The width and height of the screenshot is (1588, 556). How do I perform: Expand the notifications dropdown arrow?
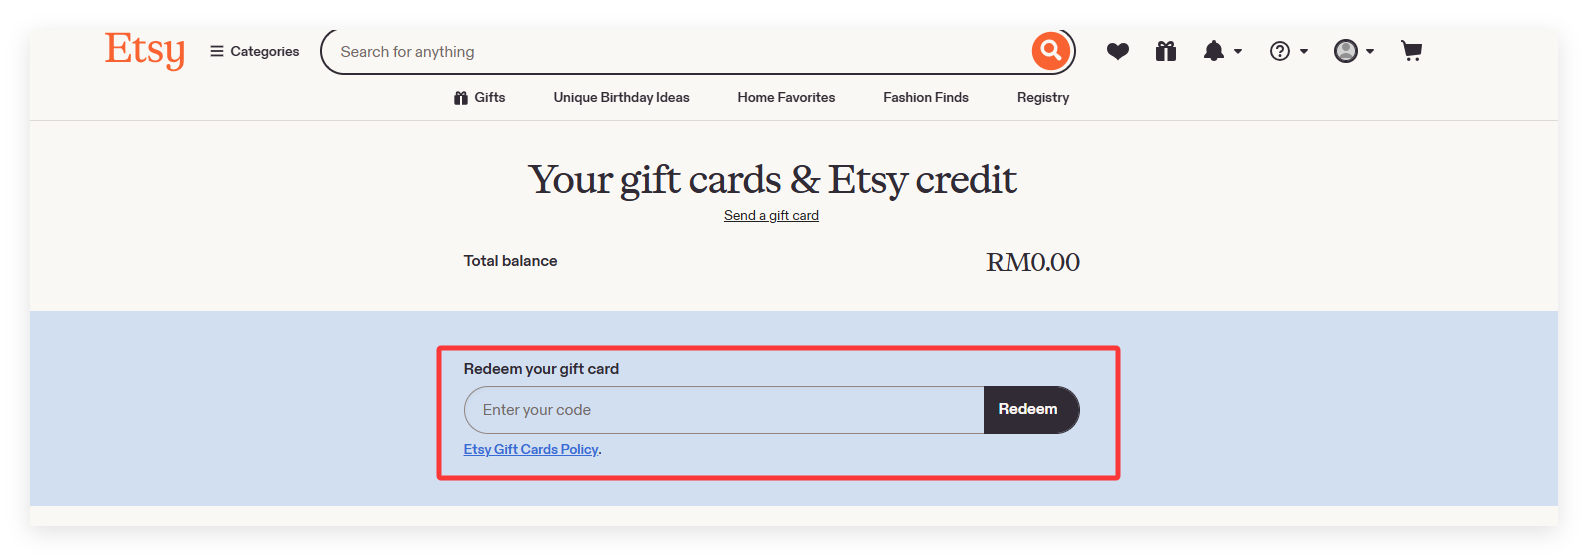[x=1238, y=51]
